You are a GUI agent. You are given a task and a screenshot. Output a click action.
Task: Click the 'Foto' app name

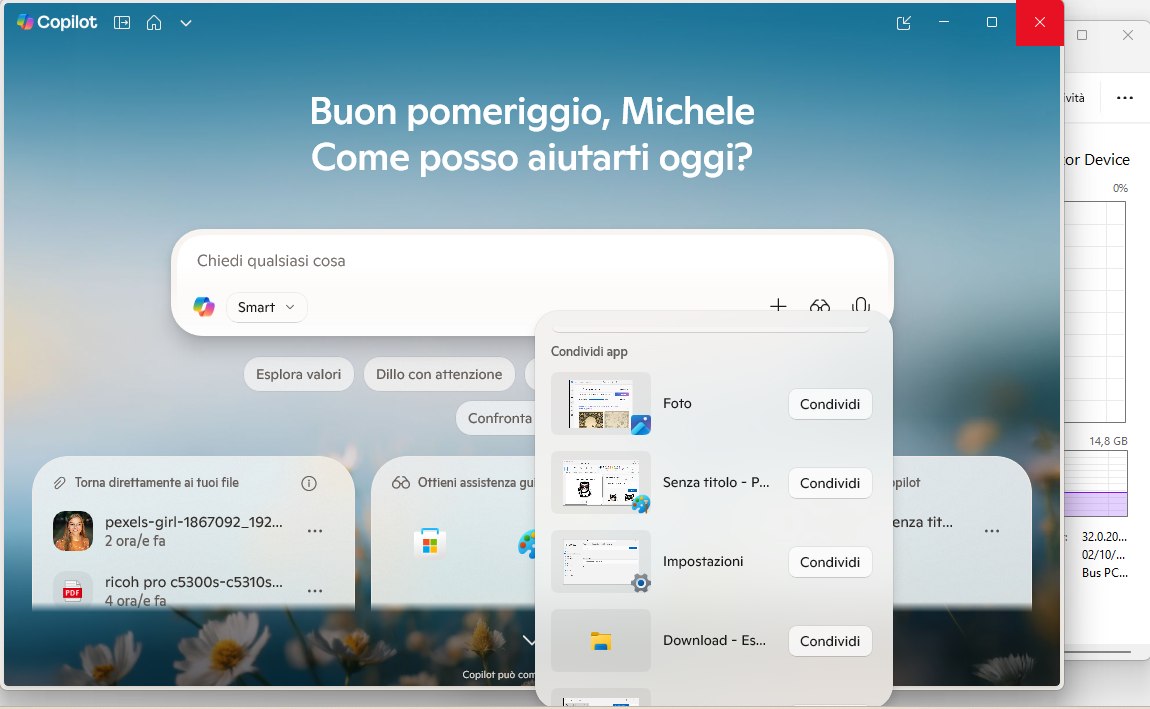click(x=677, y=403)
